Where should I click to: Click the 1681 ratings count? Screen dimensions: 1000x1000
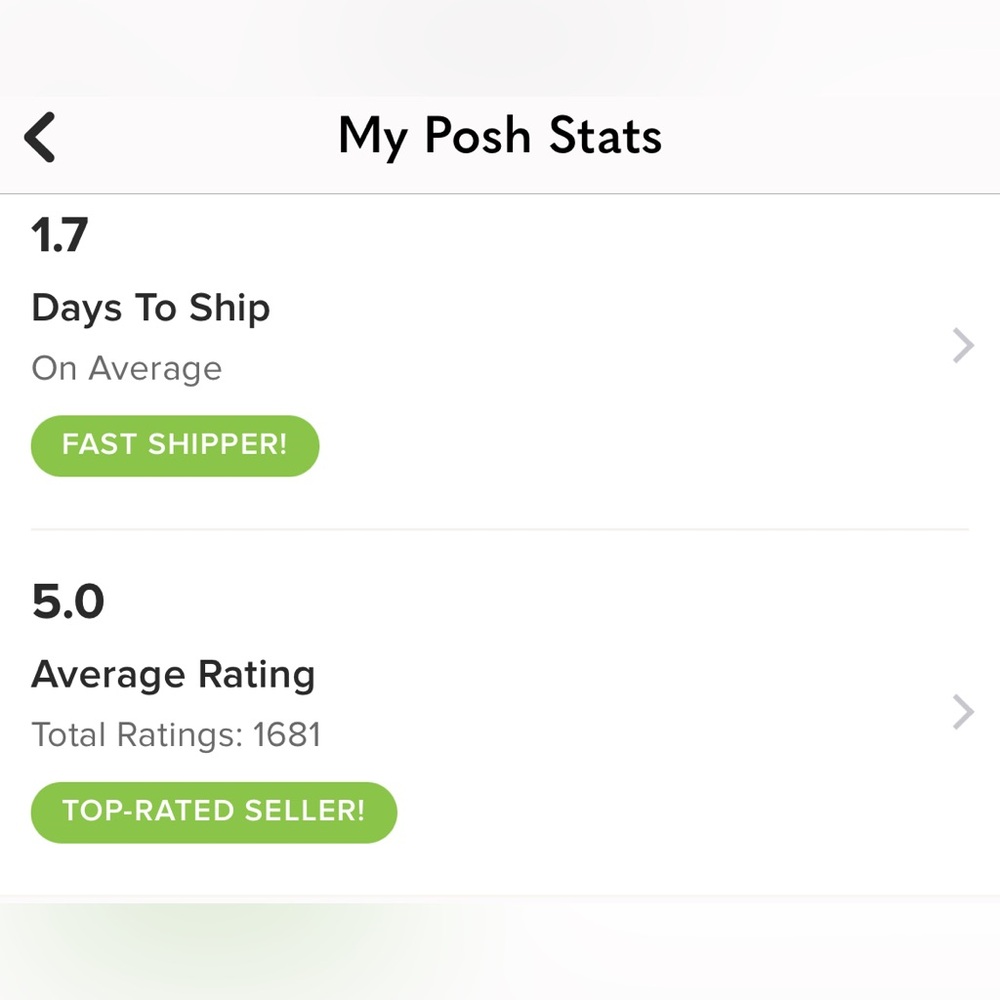287,736
